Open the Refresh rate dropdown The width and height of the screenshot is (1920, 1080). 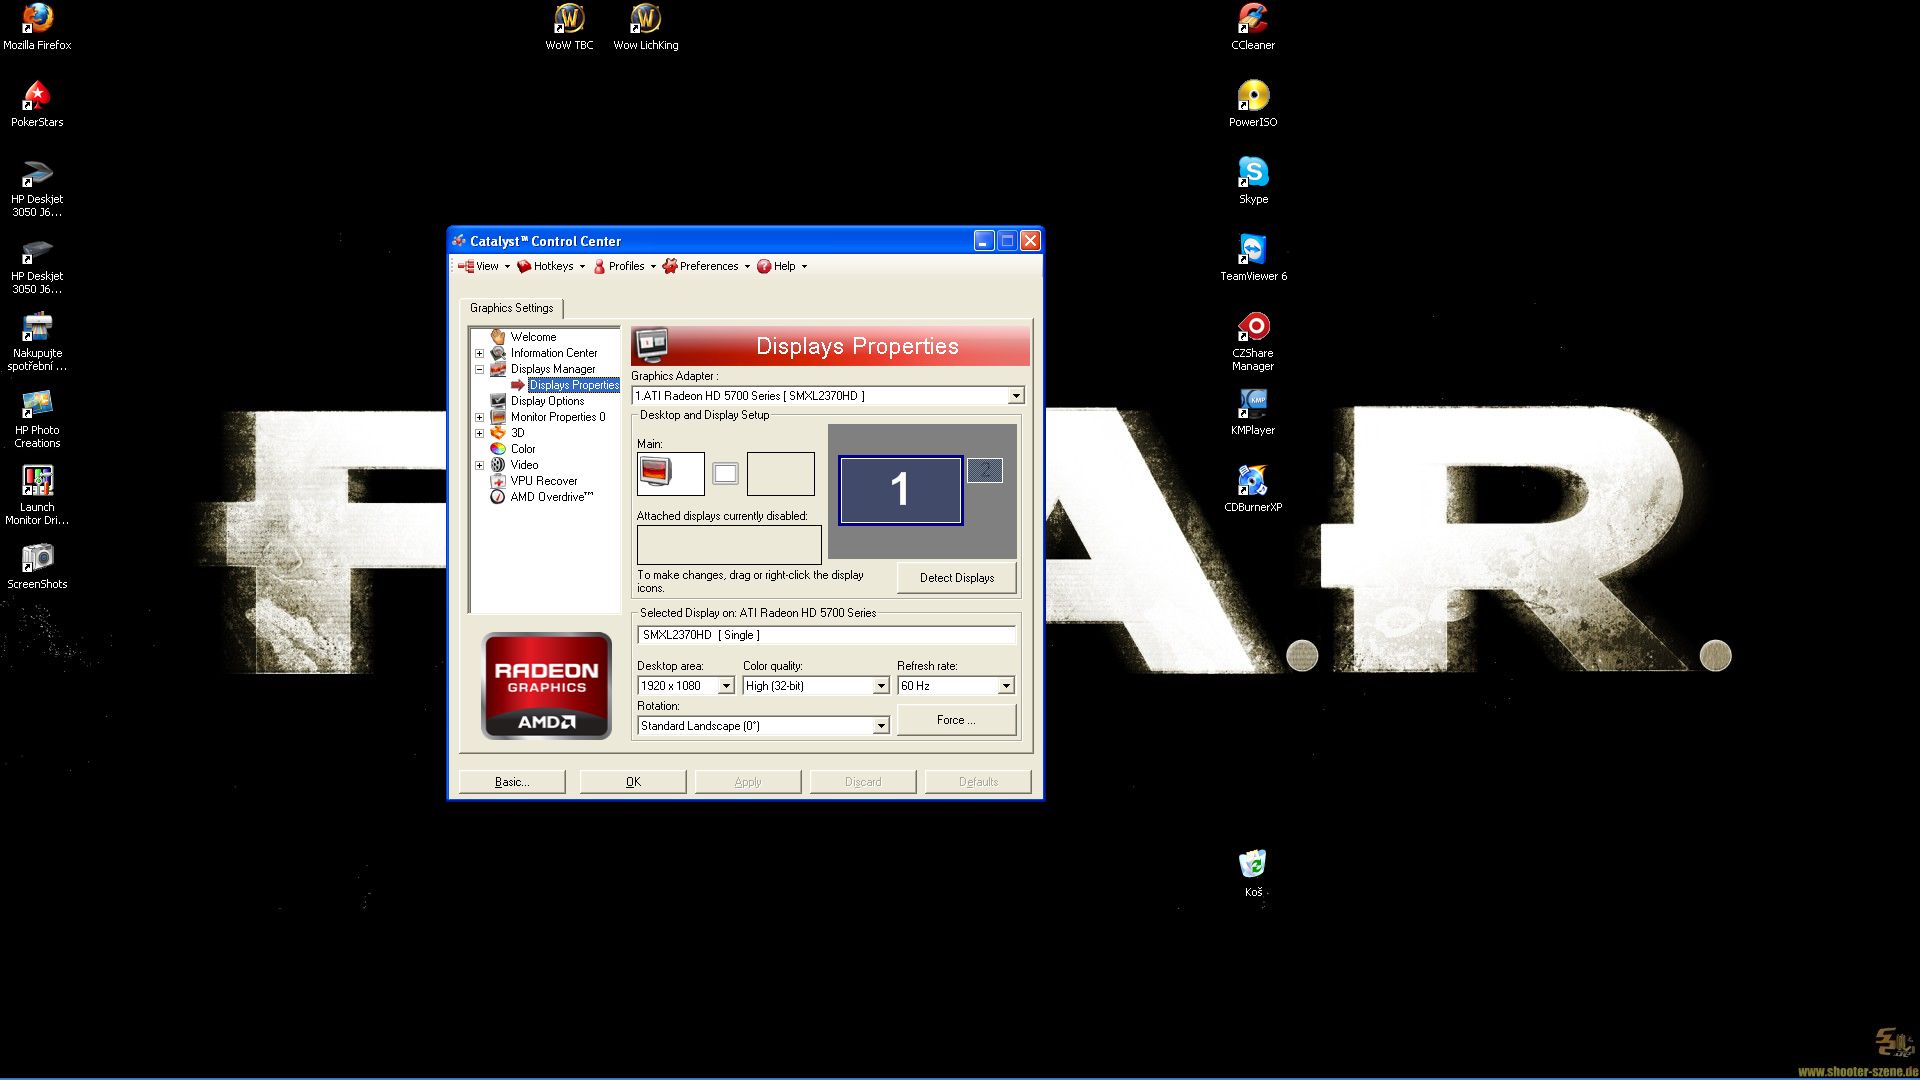(1005, 686)
